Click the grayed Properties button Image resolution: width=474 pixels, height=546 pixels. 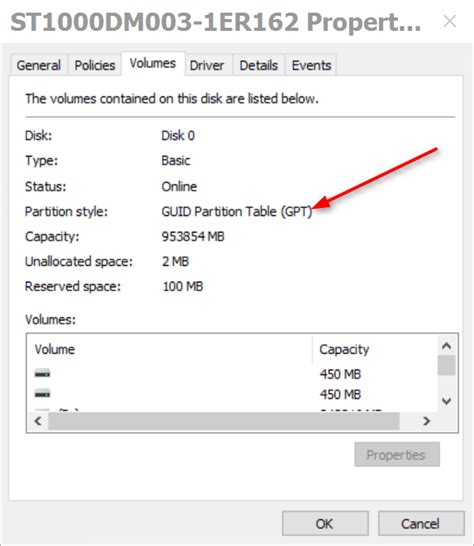point(397,454)
